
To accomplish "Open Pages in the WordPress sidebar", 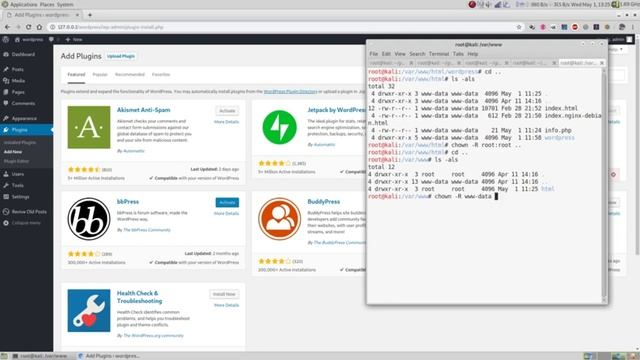I will pyautogui.click(x=18, y=92).
